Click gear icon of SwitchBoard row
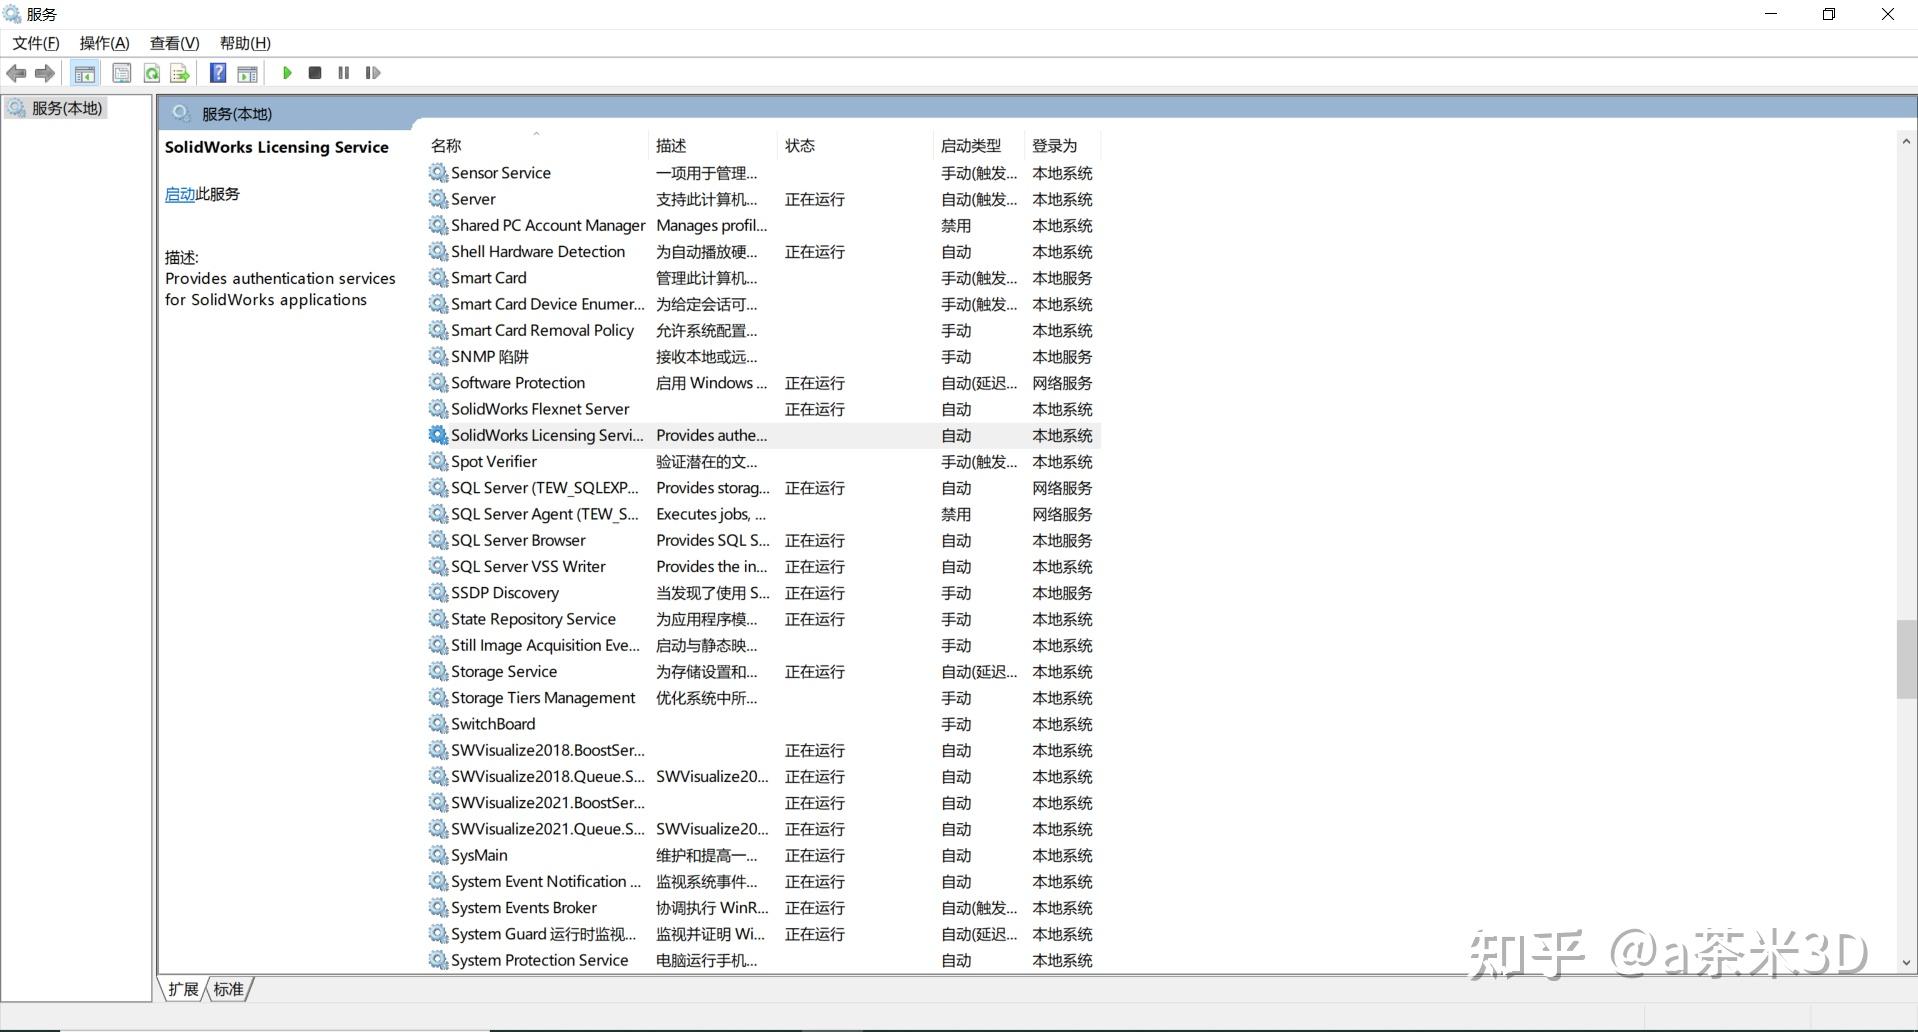Image resolution: width=1918 pixels, height=1032 pixels. point(438,724)
